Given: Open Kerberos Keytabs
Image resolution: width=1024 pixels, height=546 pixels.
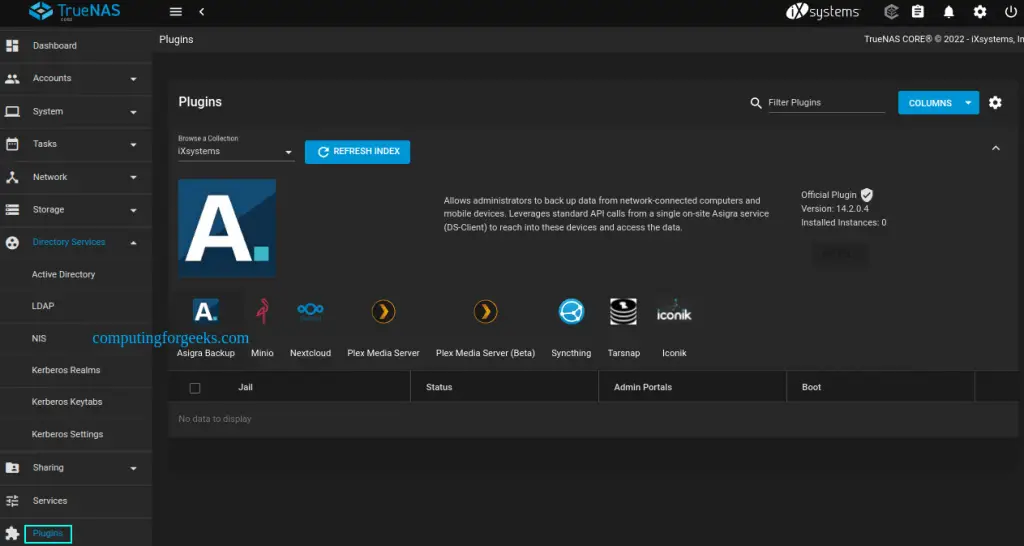Looking at the screenshot, I should (x=67, y=402).
